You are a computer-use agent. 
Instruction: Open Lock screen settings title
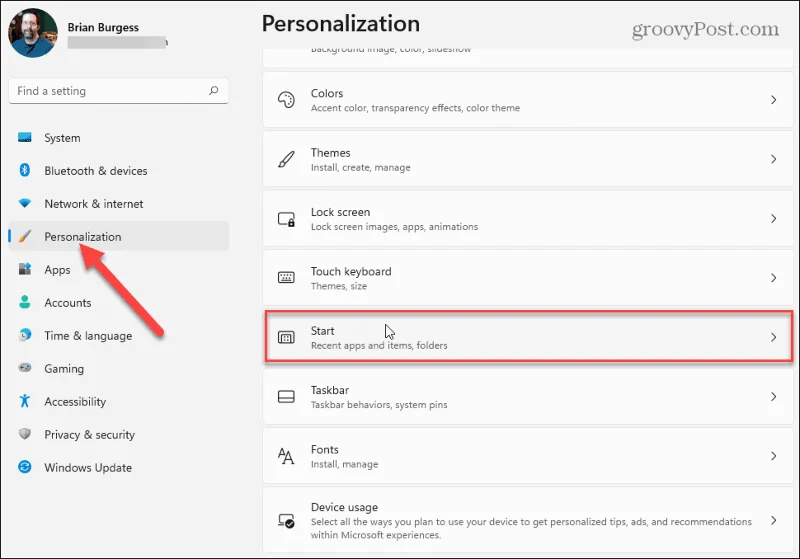pyautogui.click(x=340, y=212)
